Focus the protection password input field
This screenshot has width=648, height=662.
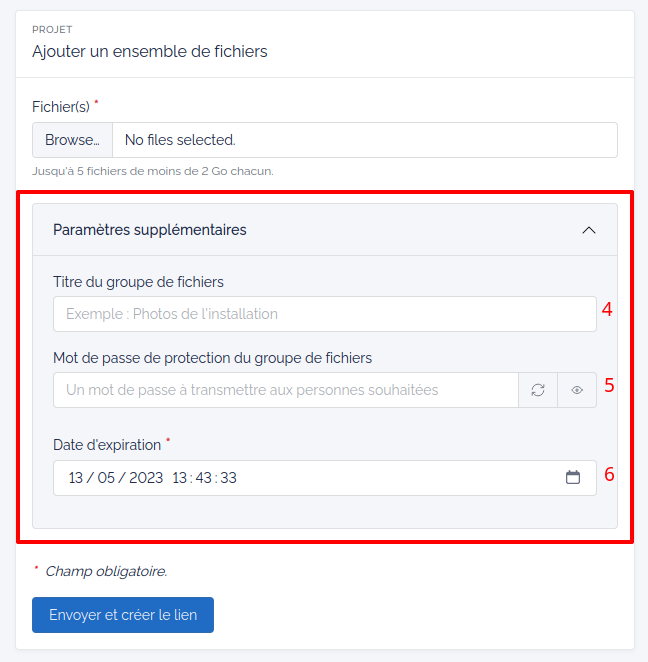click(x=286, y=390)
